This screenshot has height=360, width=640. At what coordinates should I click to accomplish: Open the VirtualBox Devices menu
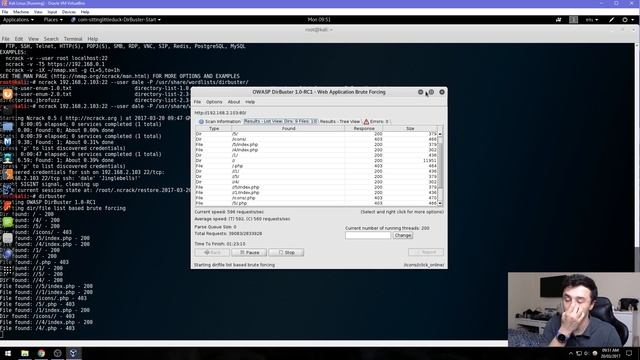tap(69, 12)
